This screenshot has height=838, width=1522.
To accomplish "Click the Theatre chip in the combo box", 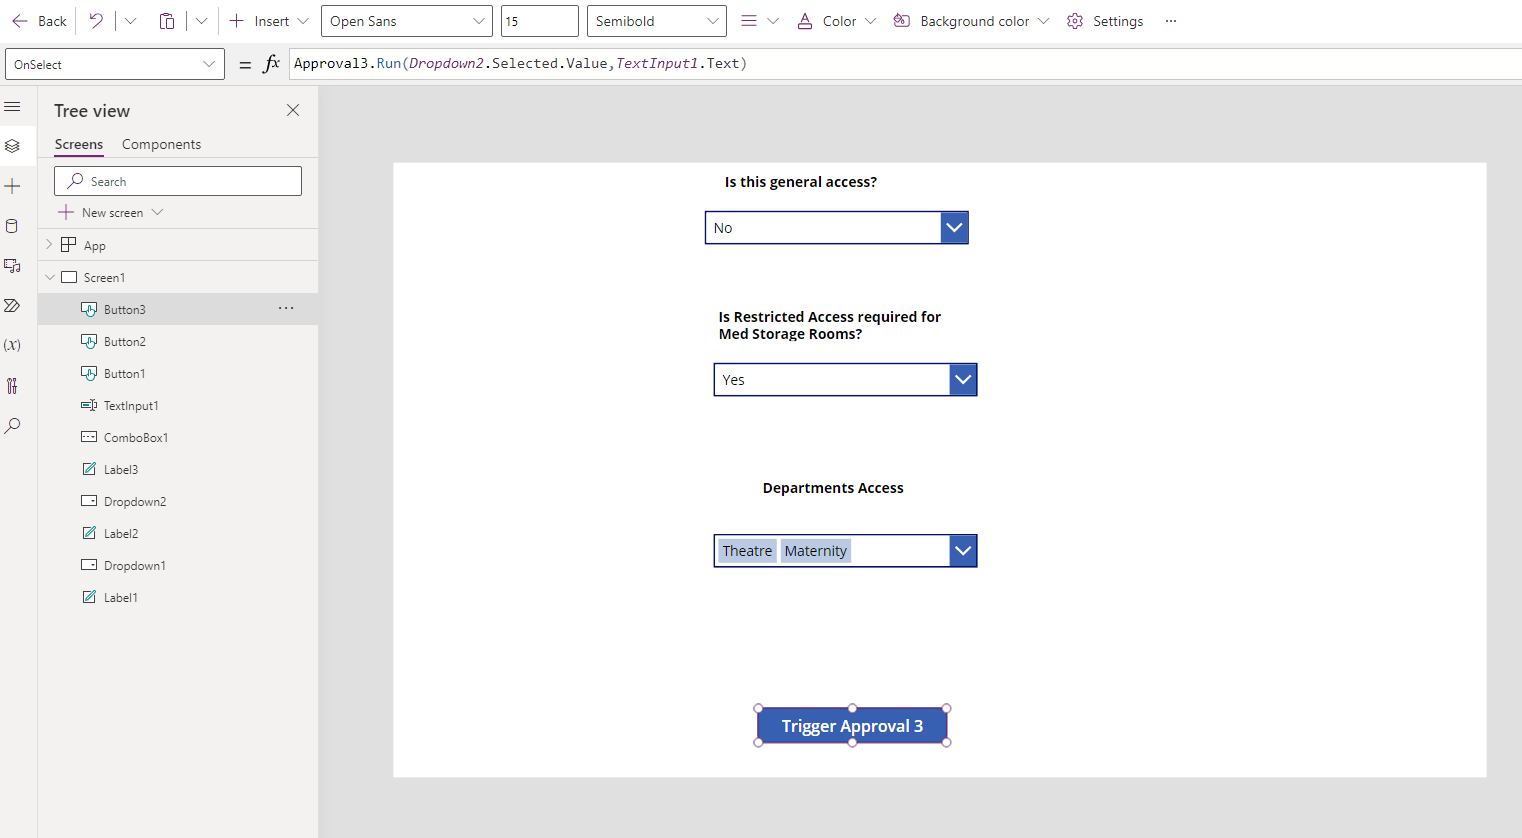I will coord(747,551).
